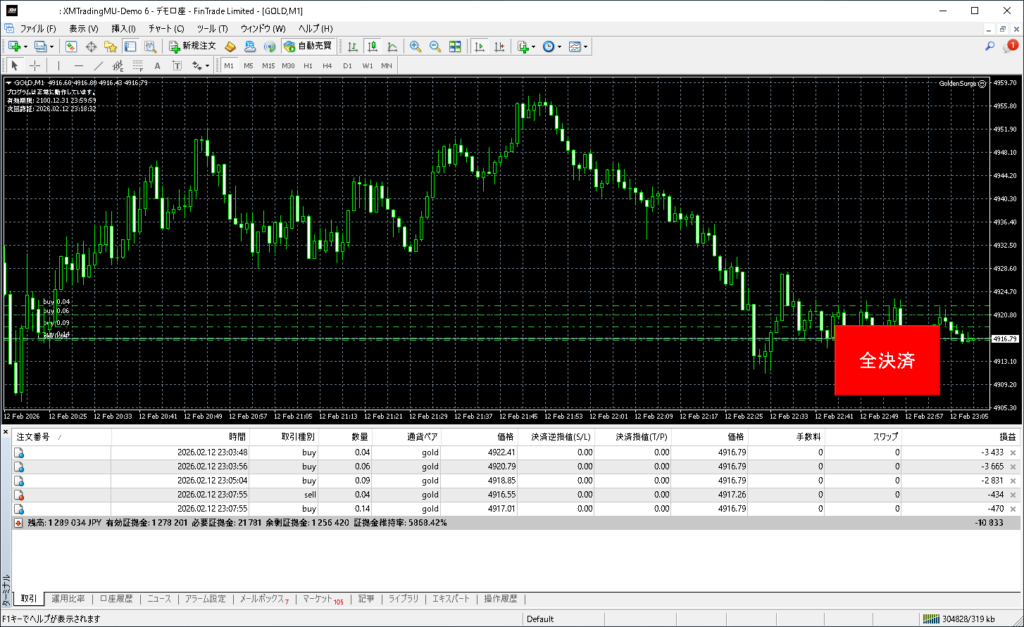Switch chart to candlestick mode
1024x627 pixels.
(371, 46)
